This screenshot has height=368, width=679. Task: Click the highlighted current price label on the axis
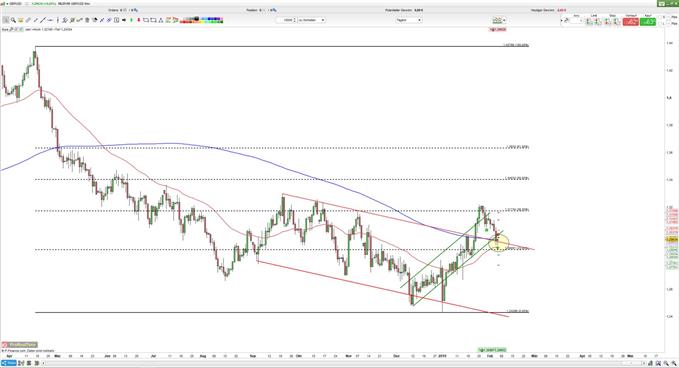[x=671, y=239]
